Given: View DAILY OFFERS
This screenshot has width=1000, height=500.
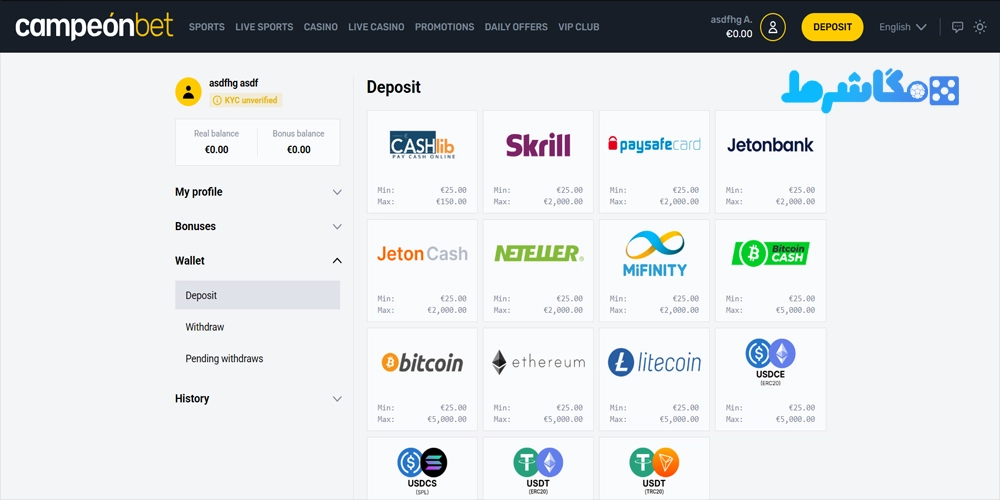Looking at the screenshot, I should (x=516, y=27).
